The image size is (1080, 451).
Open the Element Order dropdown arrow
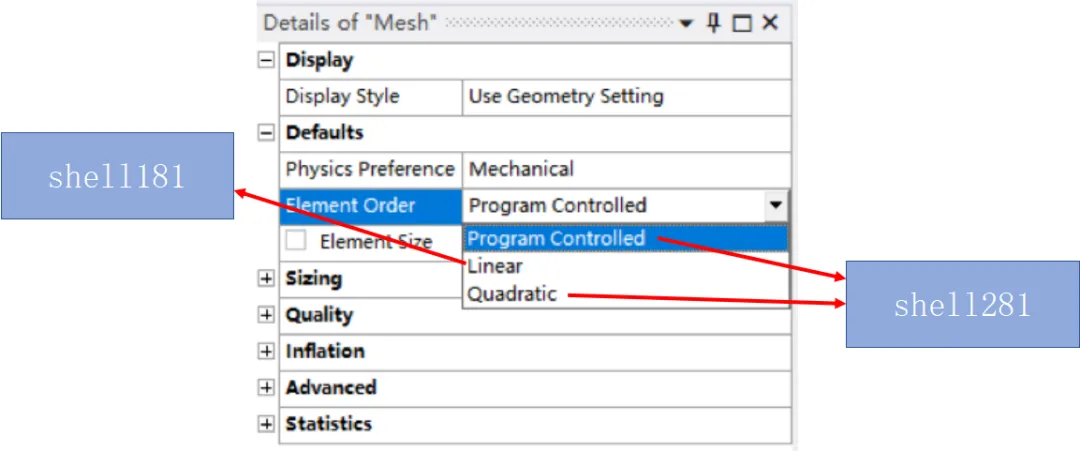(x=776, y=205)
